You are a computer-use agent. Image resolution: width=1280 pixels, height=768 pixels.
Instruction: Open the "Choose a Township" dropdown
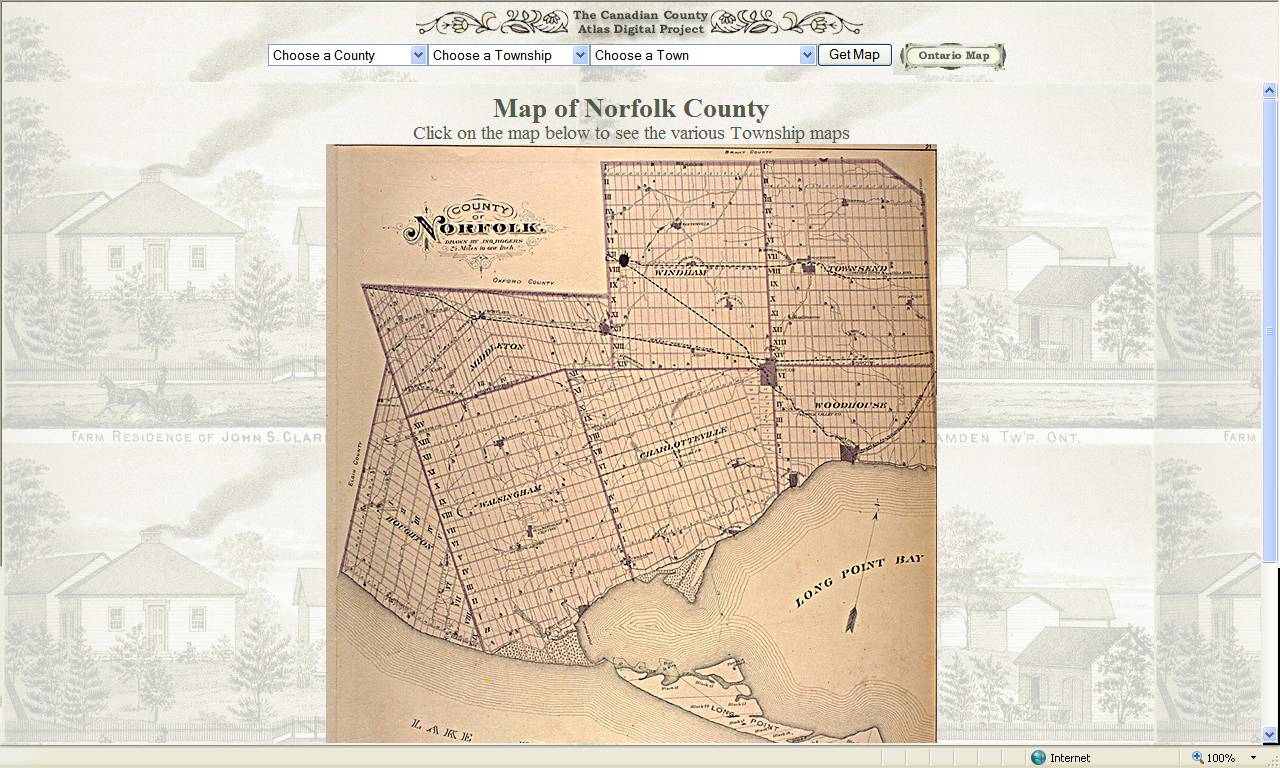508,55
